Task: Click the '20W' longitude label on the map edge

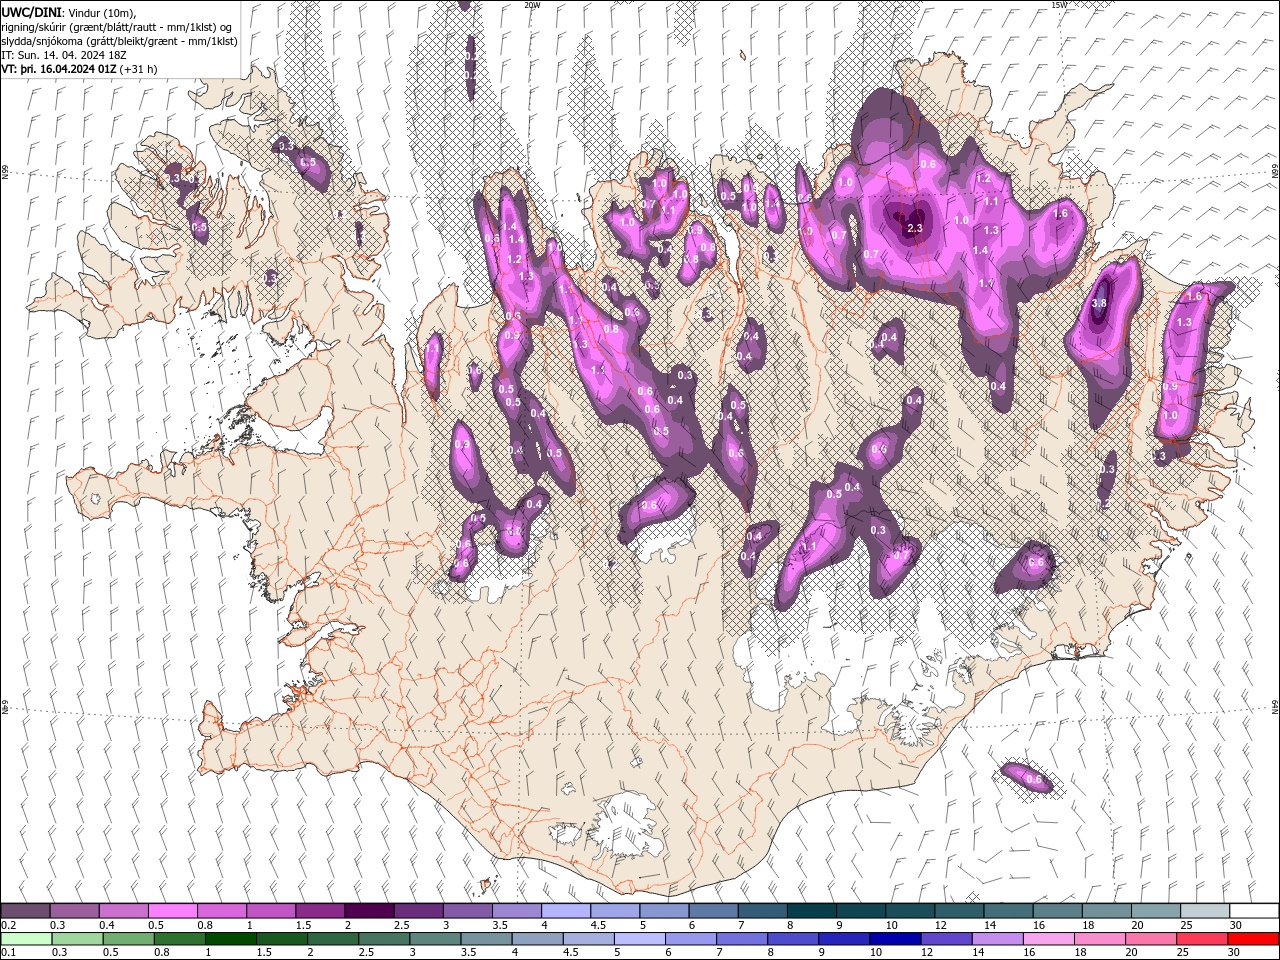Action: (x=532, y=5)
